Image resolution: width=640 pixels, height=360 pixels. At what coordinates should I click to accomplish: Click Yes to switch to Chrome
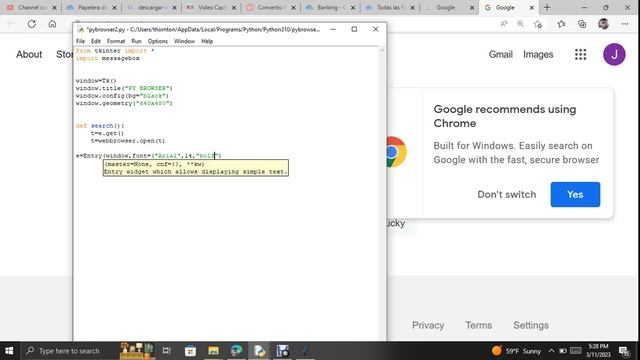click(x=575, y=194)
